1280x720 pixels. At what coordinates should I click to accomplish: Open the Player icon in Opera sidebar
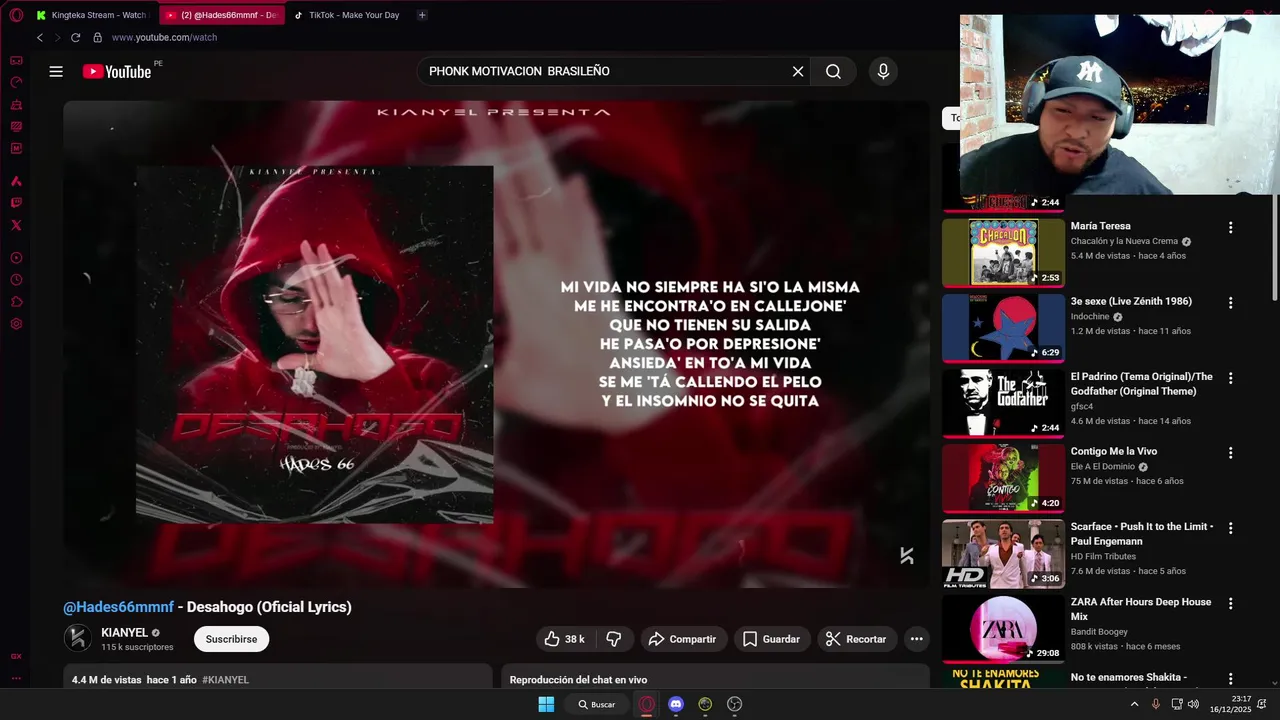(x=16, y=258)
